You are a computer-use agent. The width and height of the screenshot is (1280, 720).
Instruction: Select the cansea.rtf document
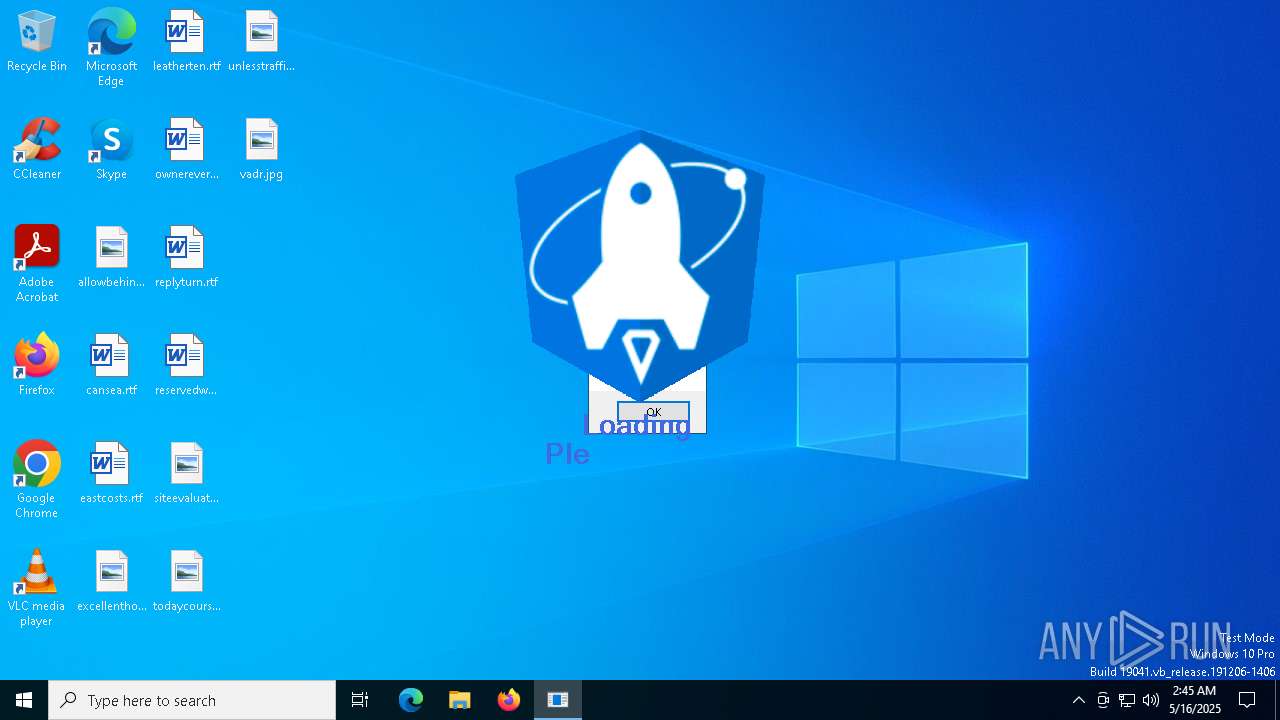coord(111,366)
